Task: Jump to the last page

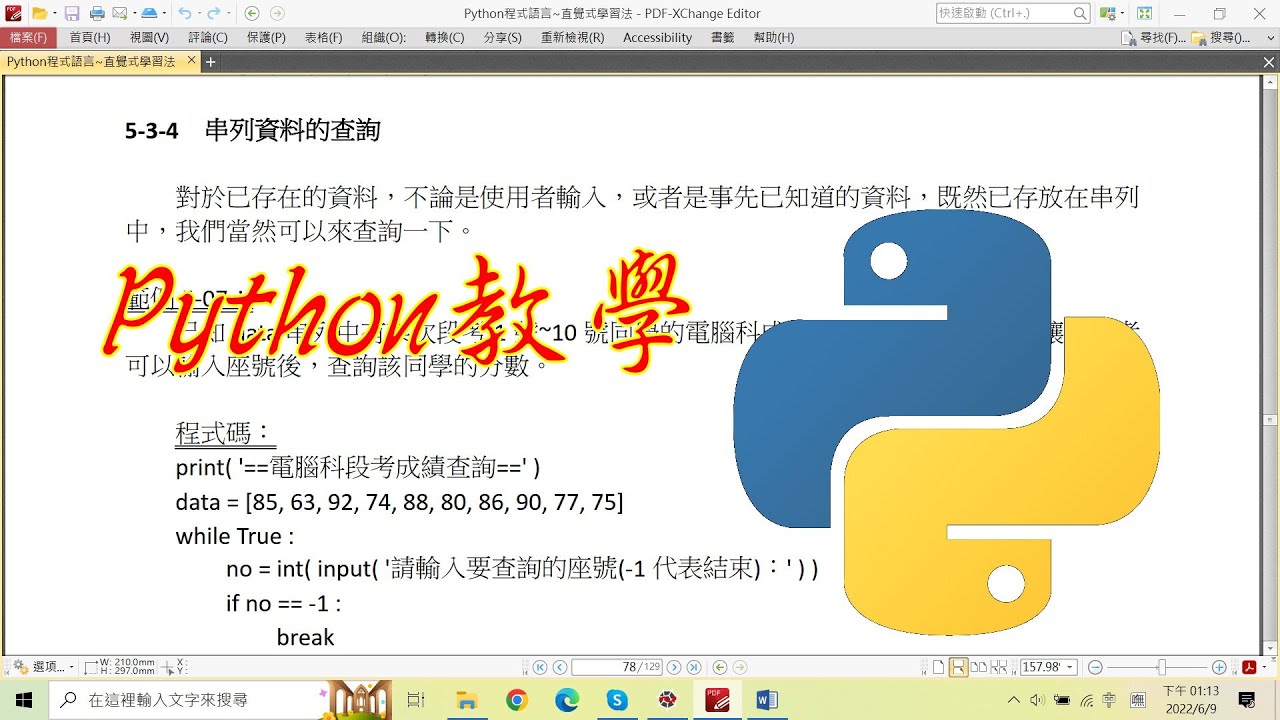Action: [694, 667]
